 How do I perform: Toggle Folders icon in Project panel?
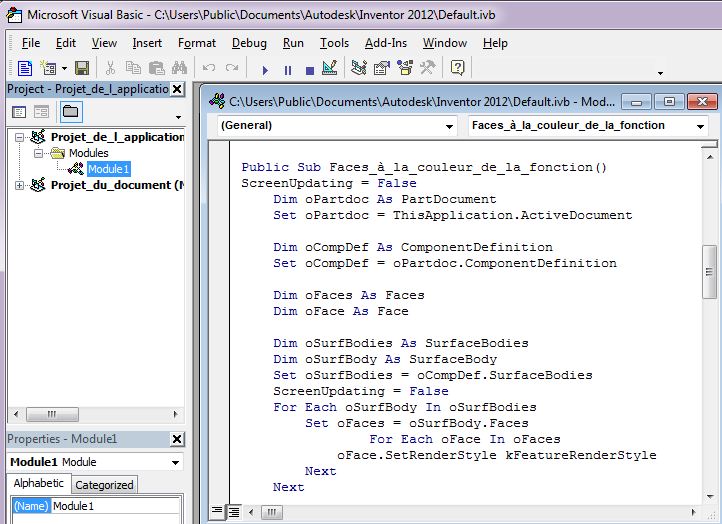coord(70,111)
